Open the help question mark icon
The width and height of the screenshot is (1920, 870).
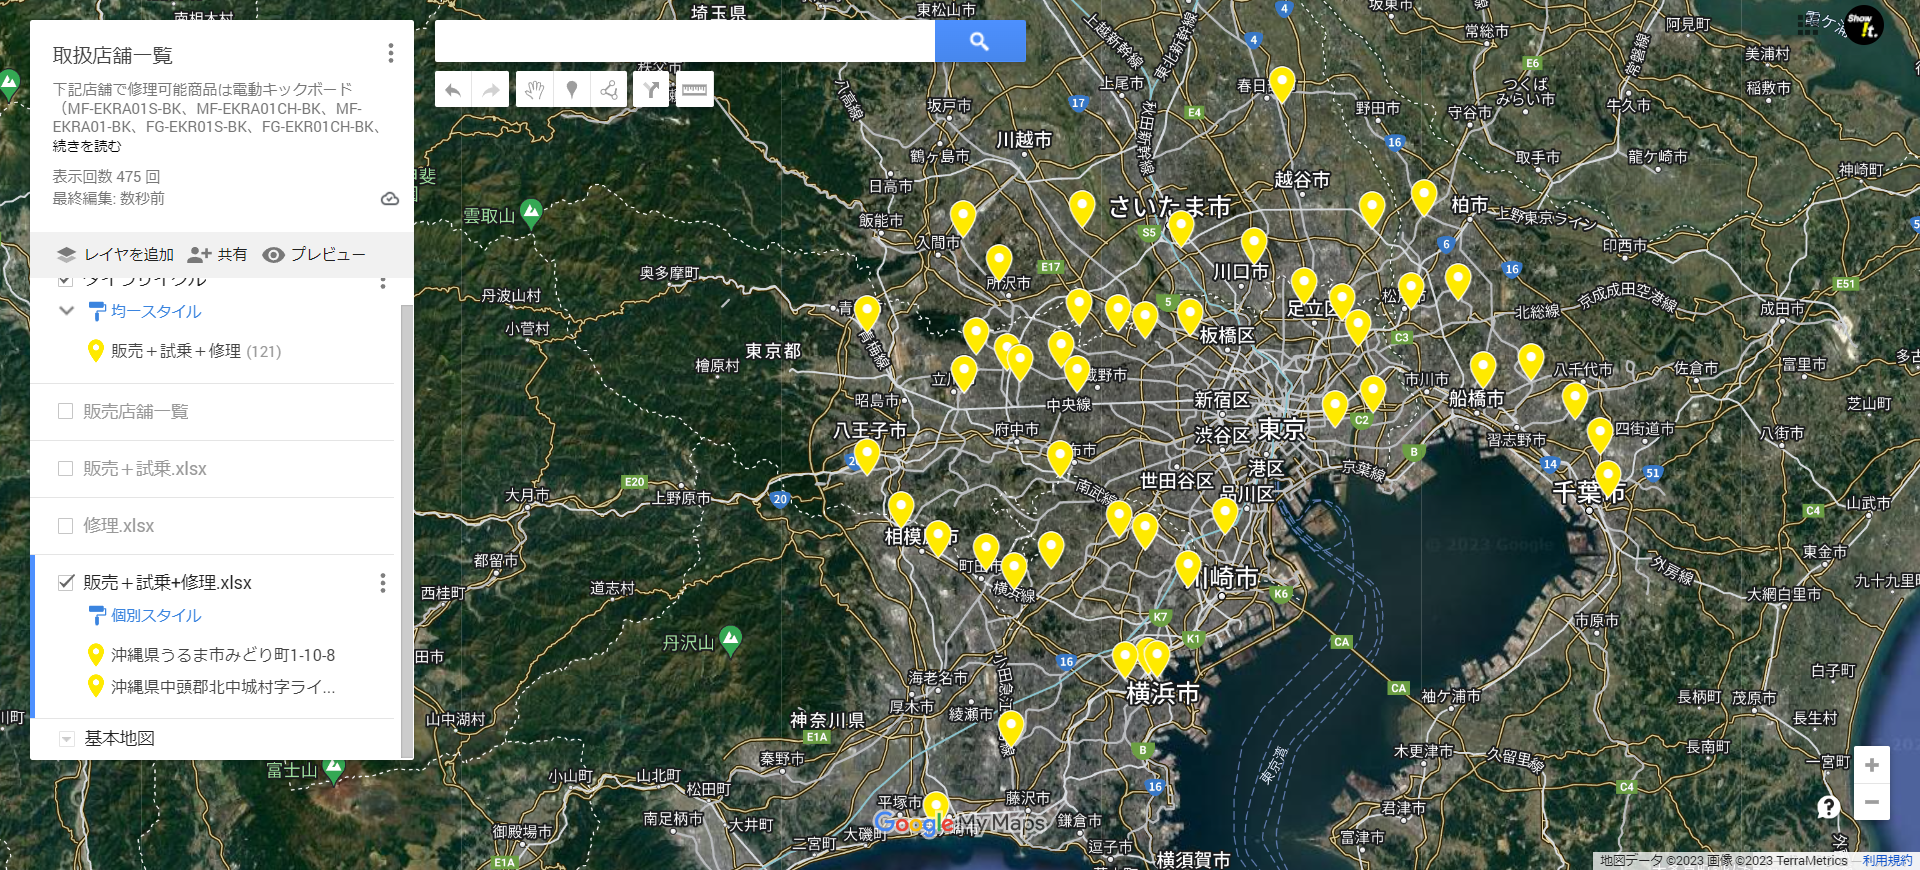pos(1828,807)
